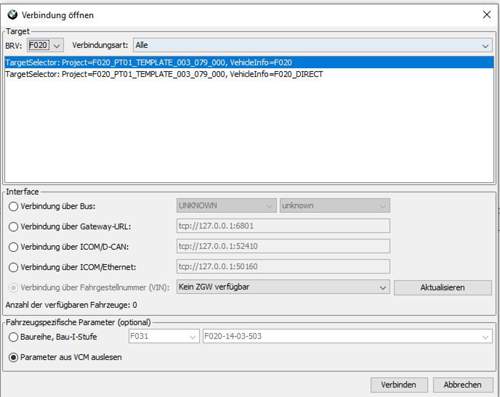This screenshot has width=500, height=397.
Task: Select Verbindung über Bus radio button
Action: pos(13,206)
